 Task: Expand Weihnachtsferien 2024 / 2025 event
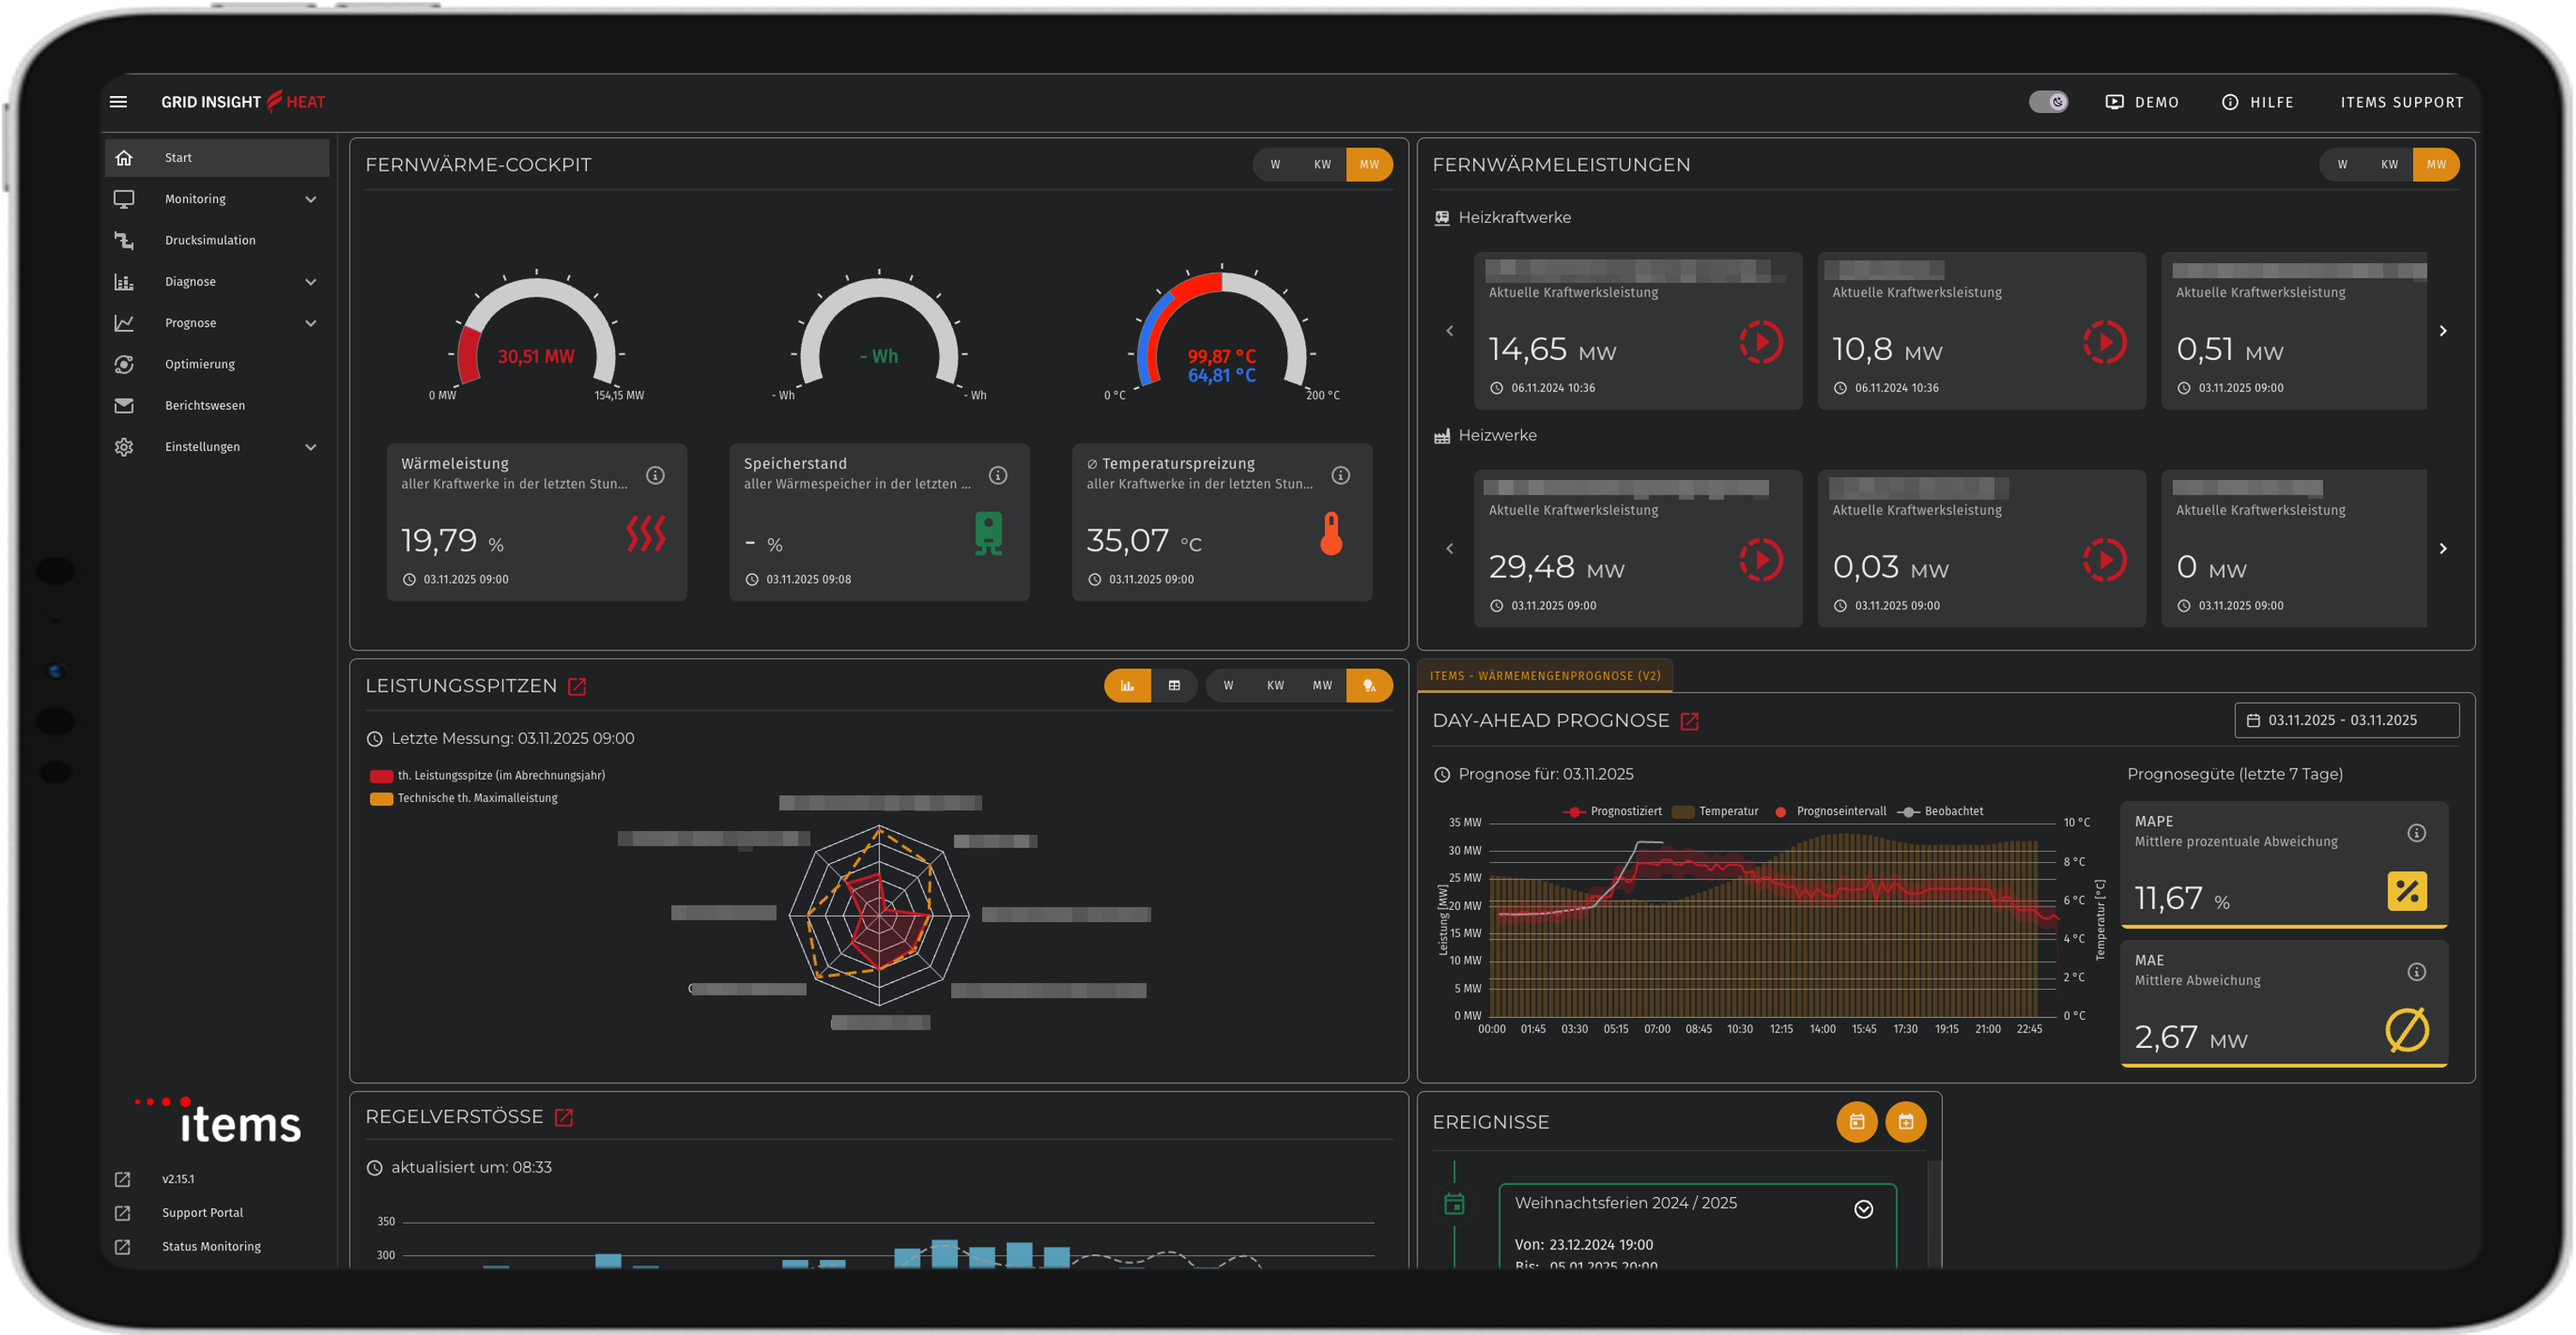click(x=1863, y=1210)
